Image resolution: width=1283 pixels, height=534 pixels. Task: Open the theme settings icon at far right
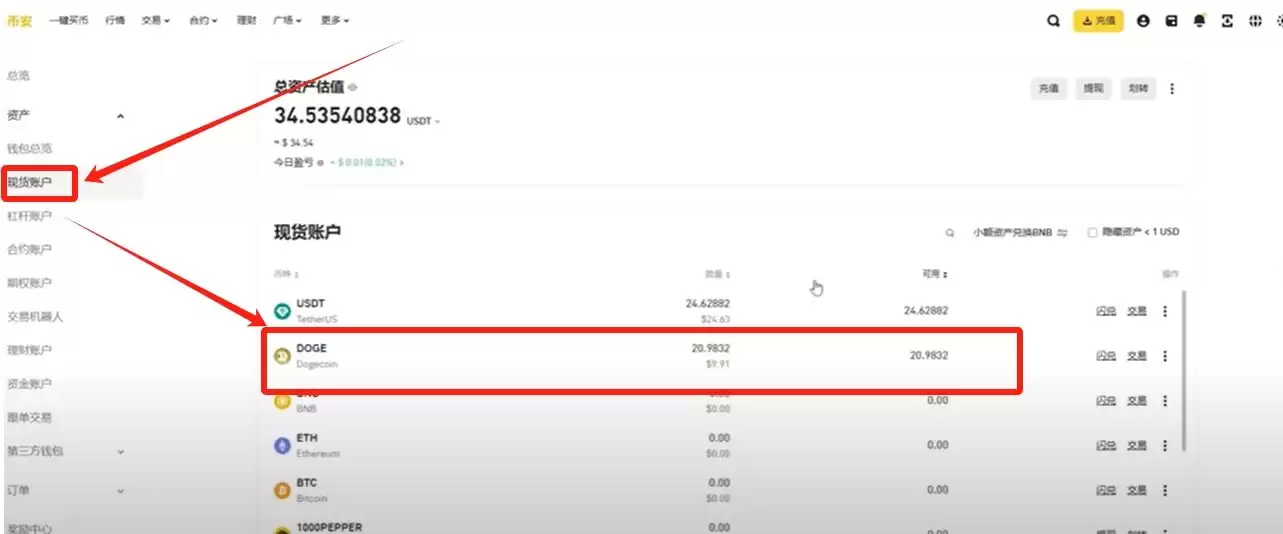(x=1279, y=20)
